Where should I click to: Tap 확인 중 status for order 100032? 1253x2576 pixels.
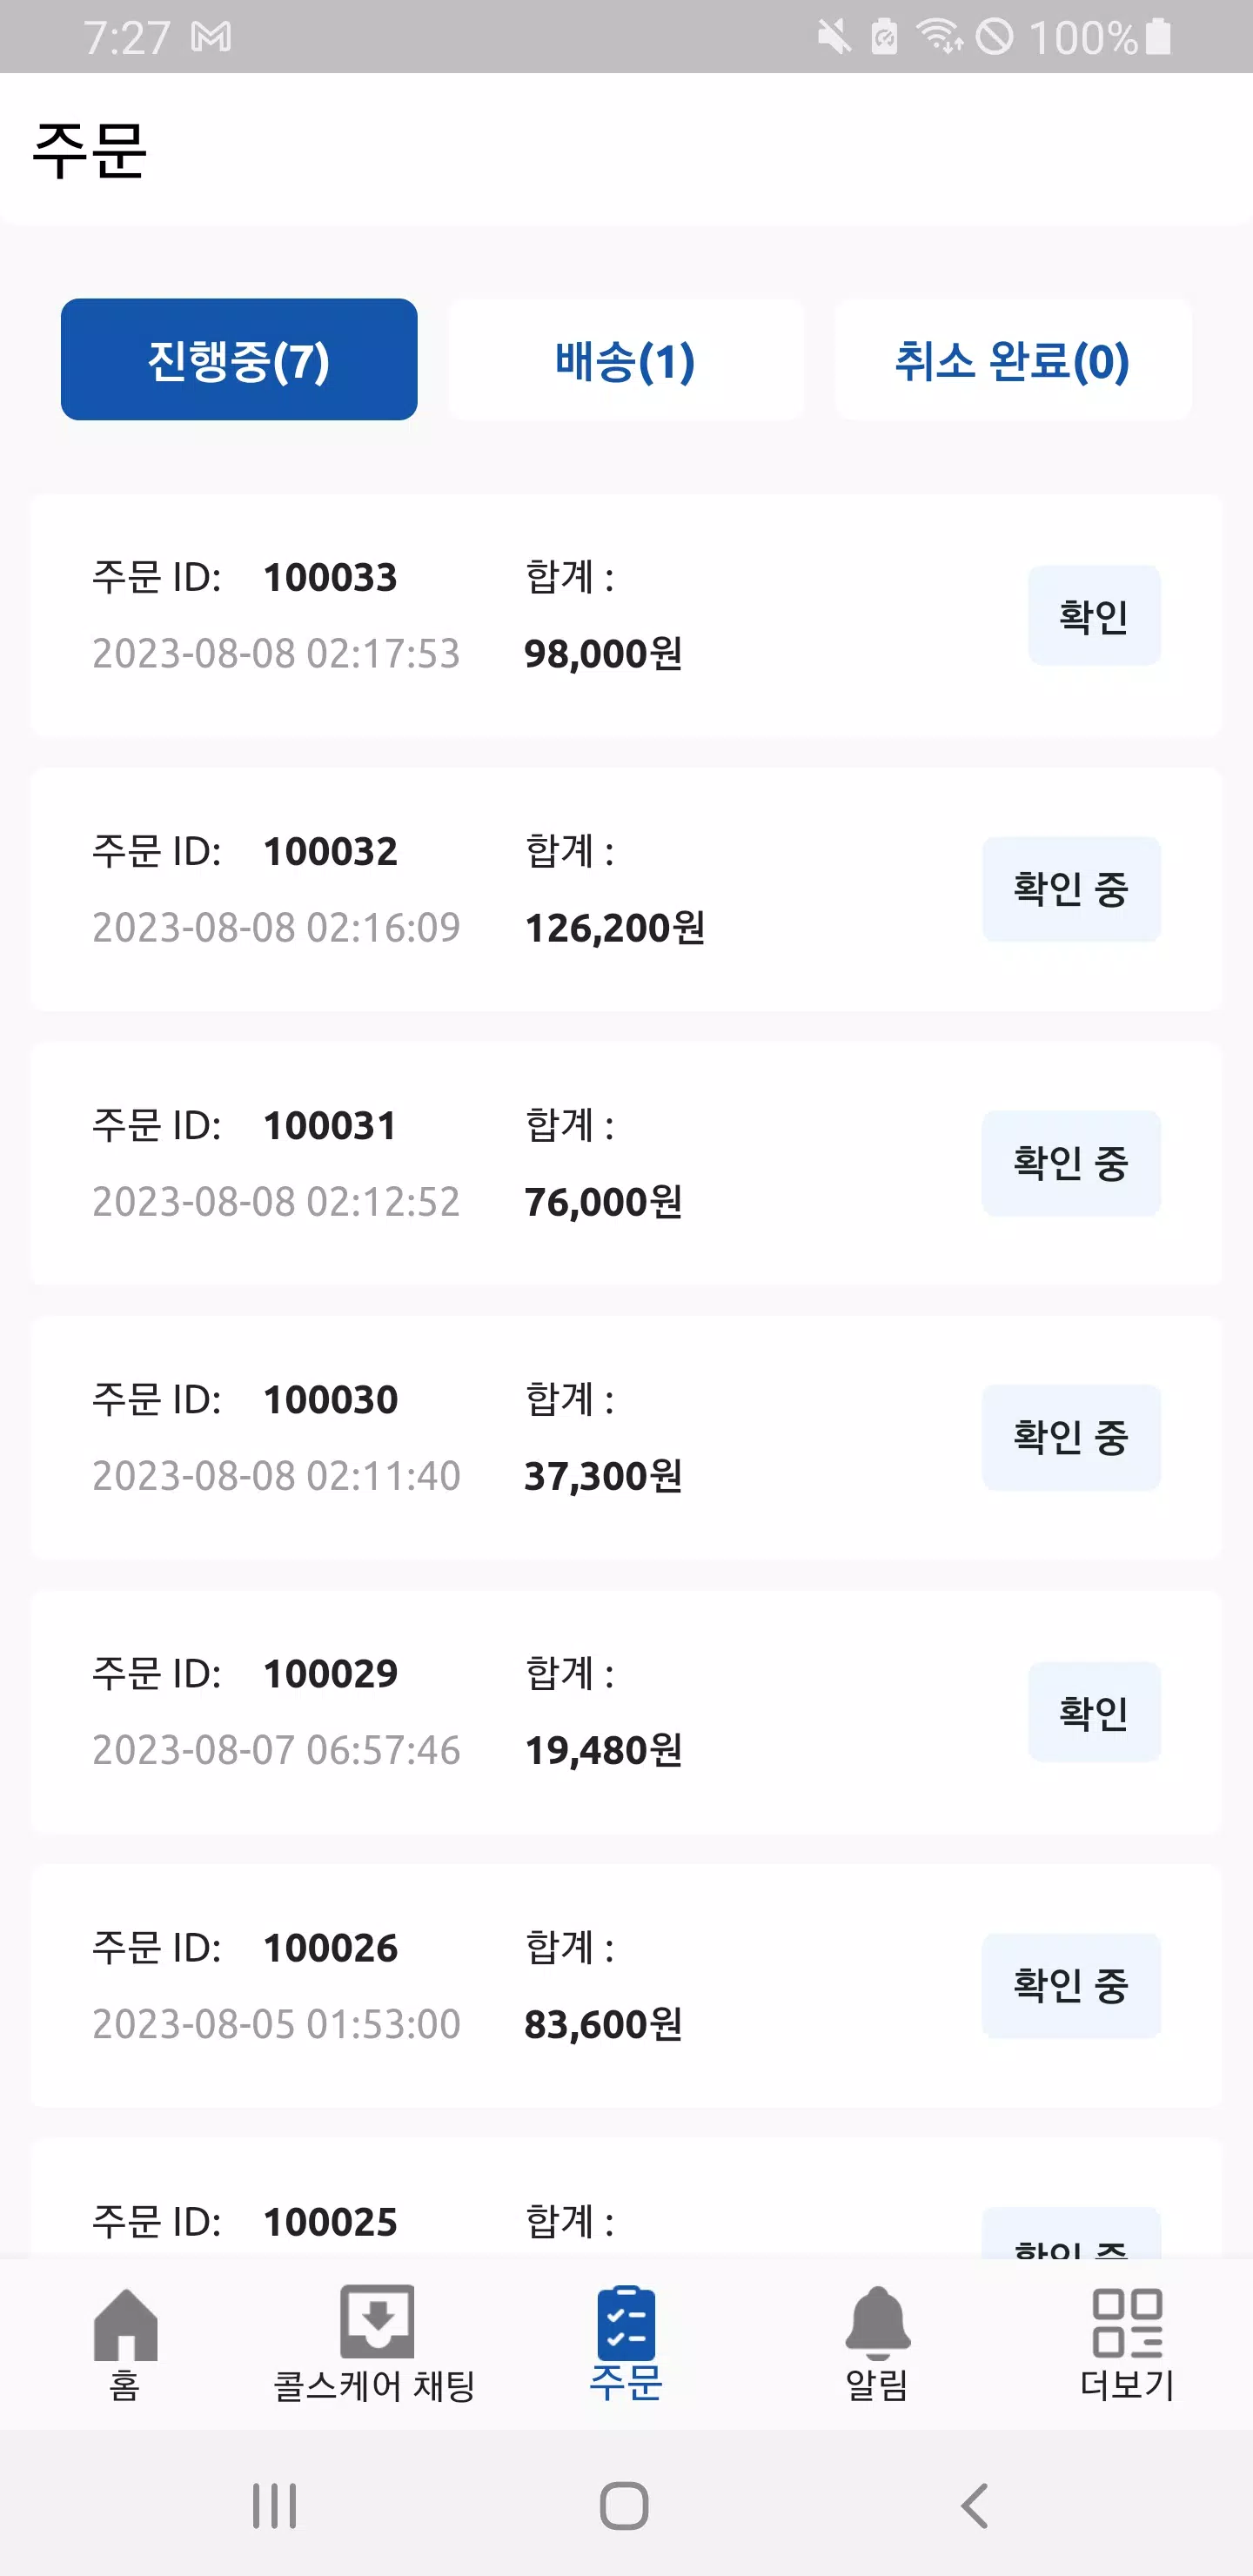point(1071,889)
